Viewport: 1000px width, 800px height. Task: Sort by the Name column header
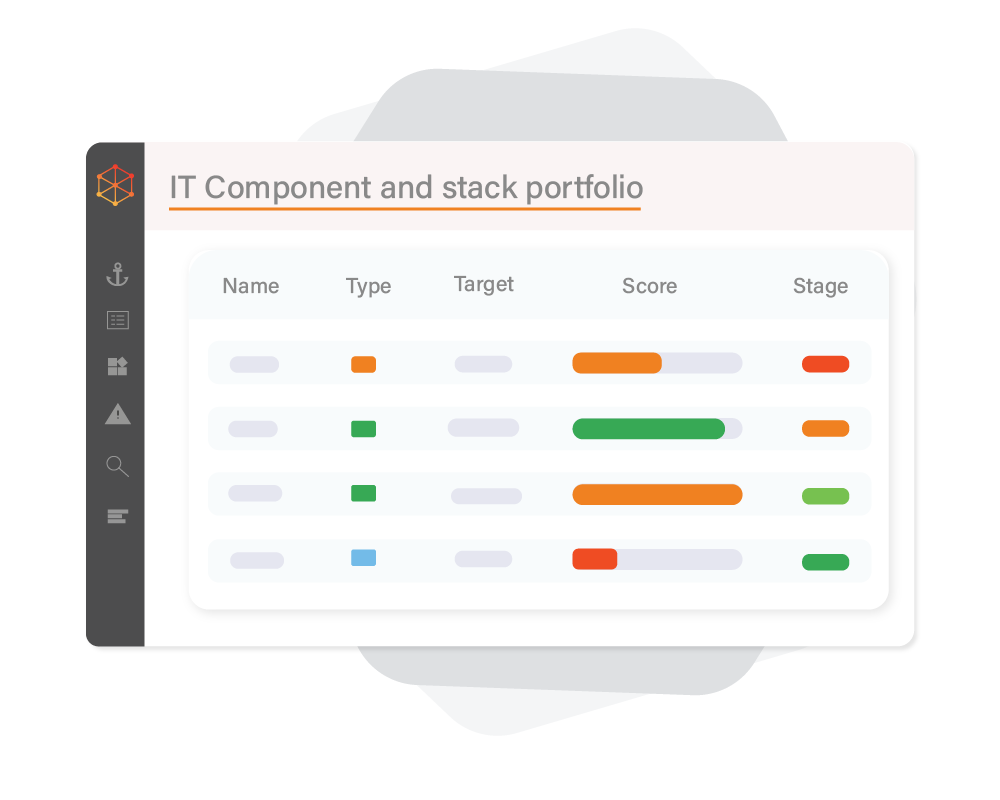(250, 286)
